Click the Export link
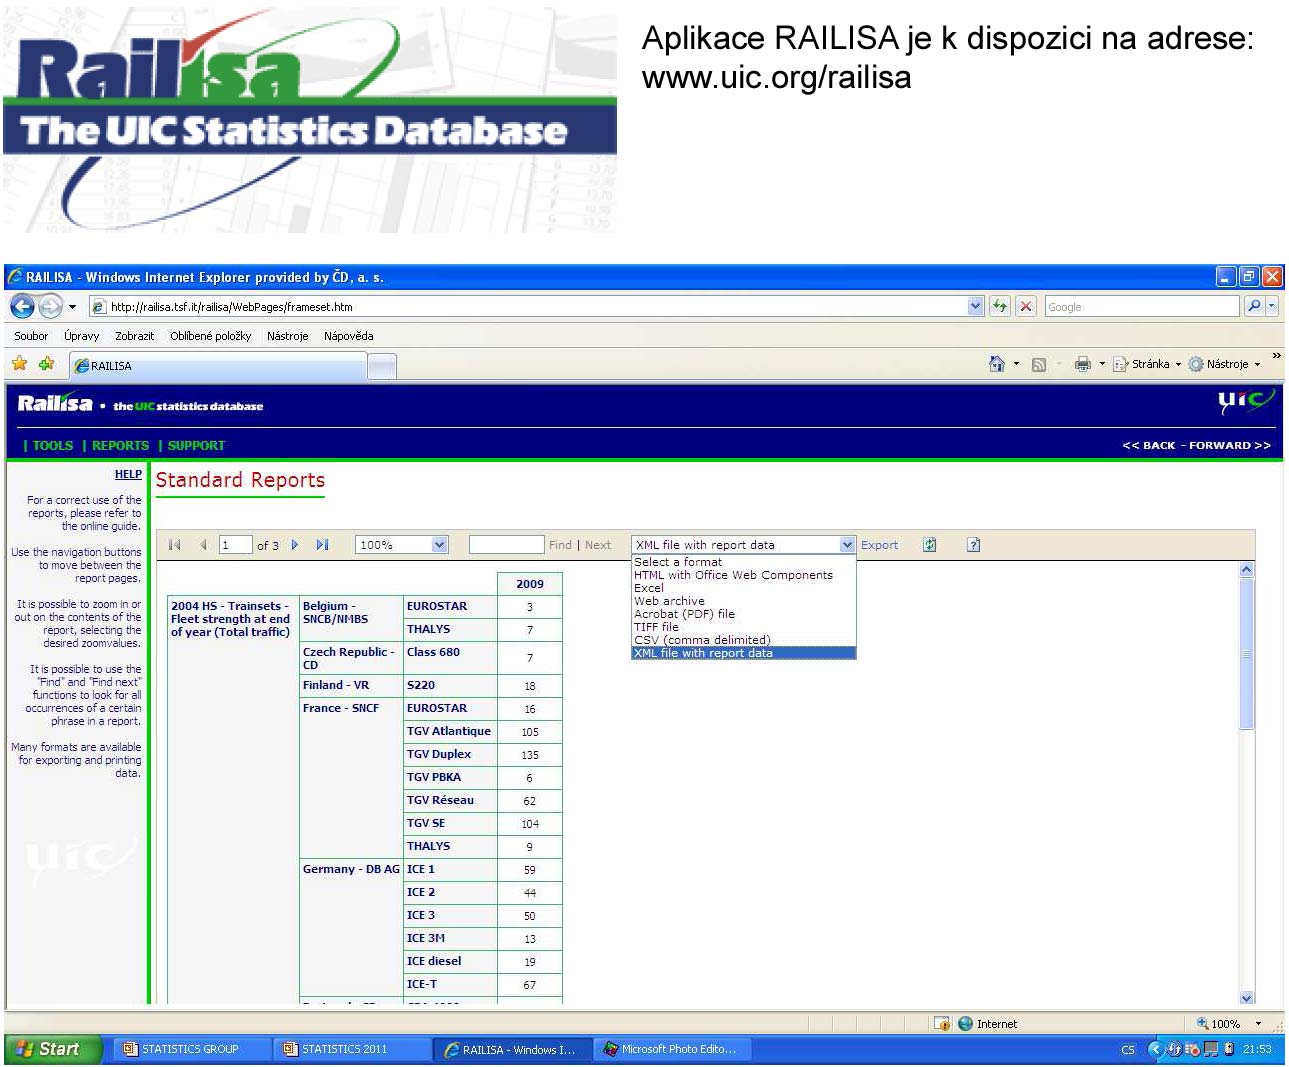 880,545
